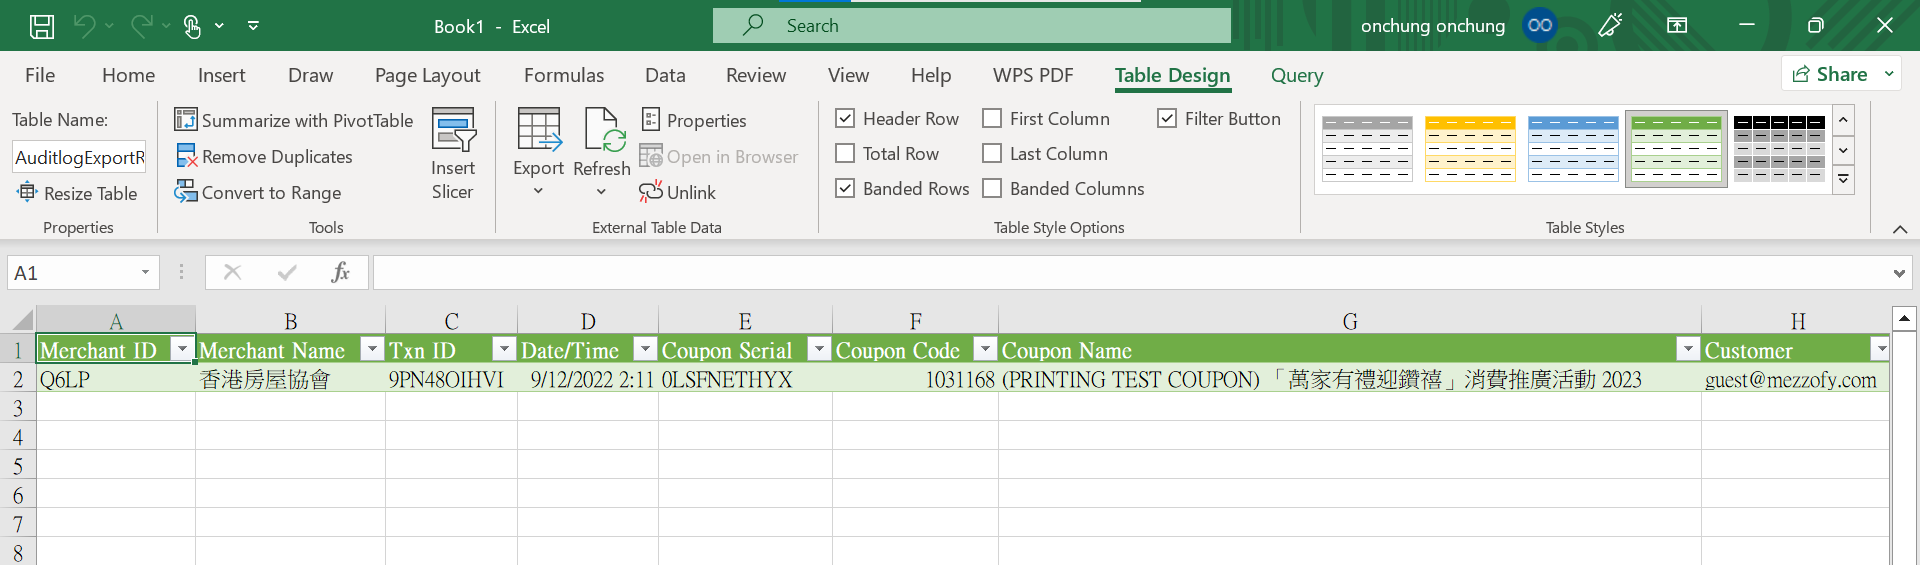
Task: Select the black dark table style swatch
Action: click(x=1779, y=148)
